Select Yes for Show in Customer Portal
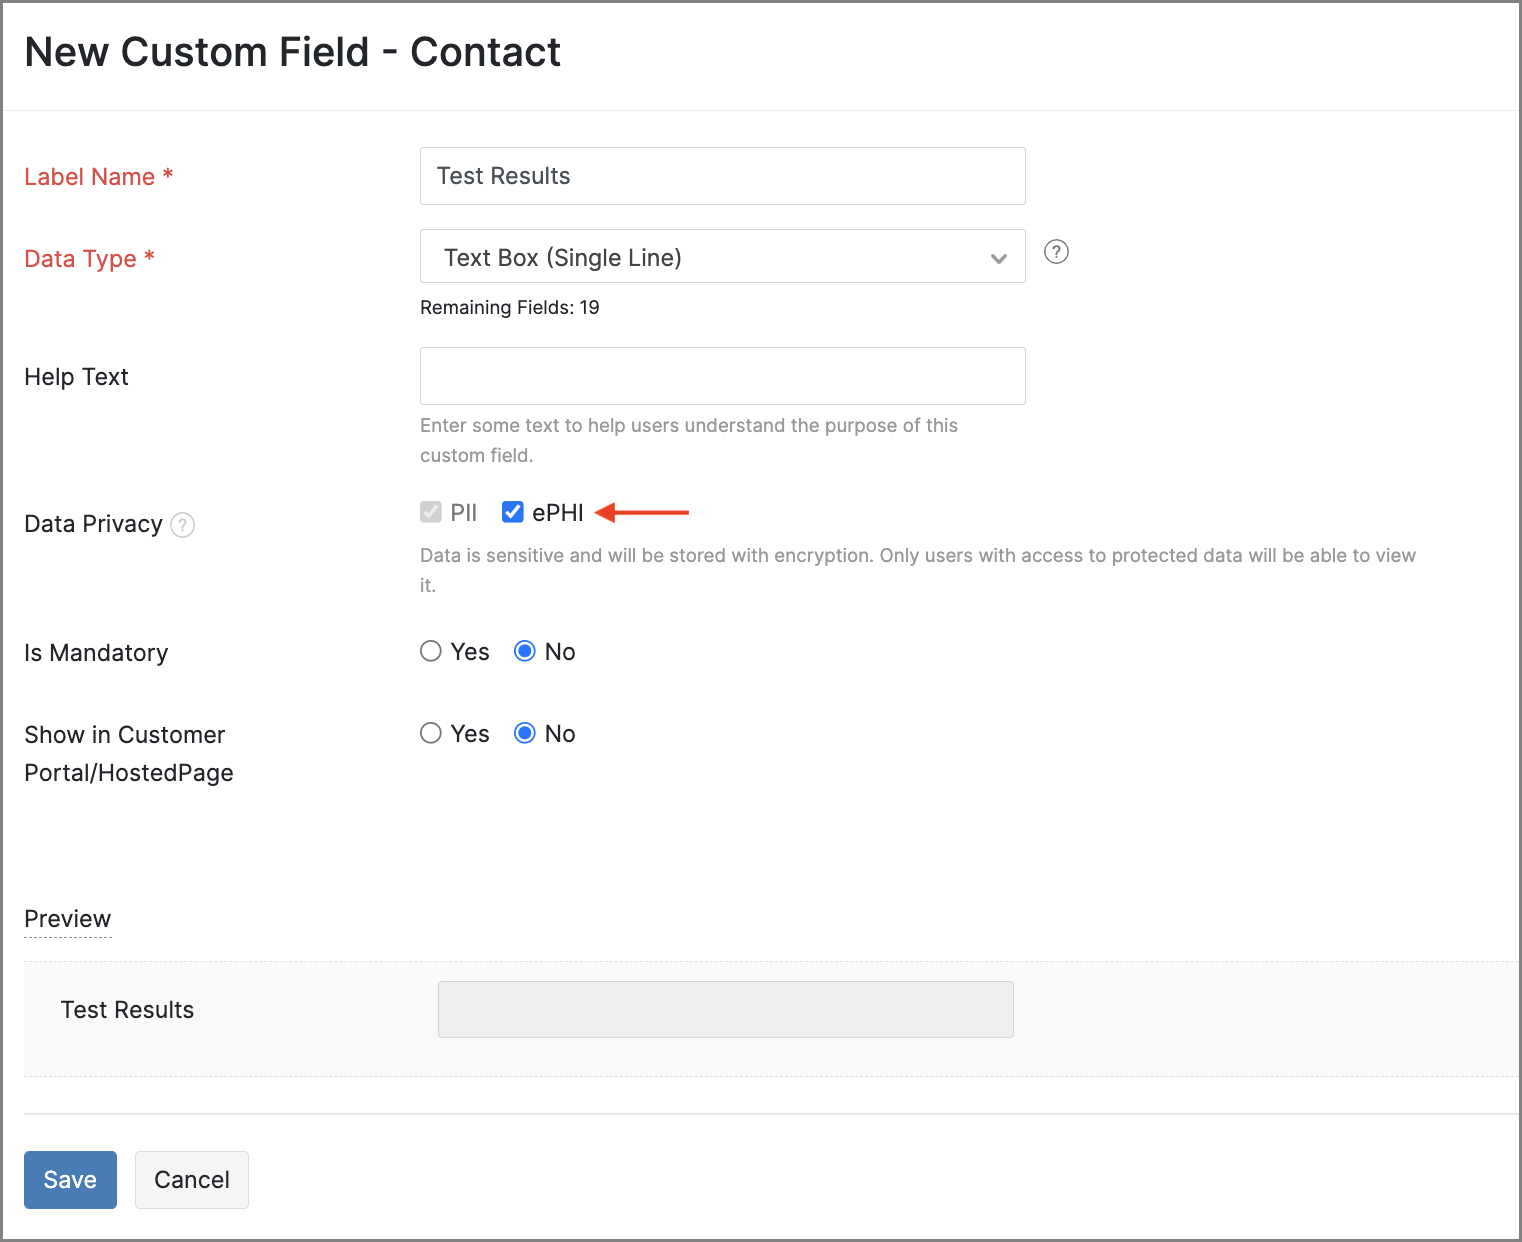 431,734
